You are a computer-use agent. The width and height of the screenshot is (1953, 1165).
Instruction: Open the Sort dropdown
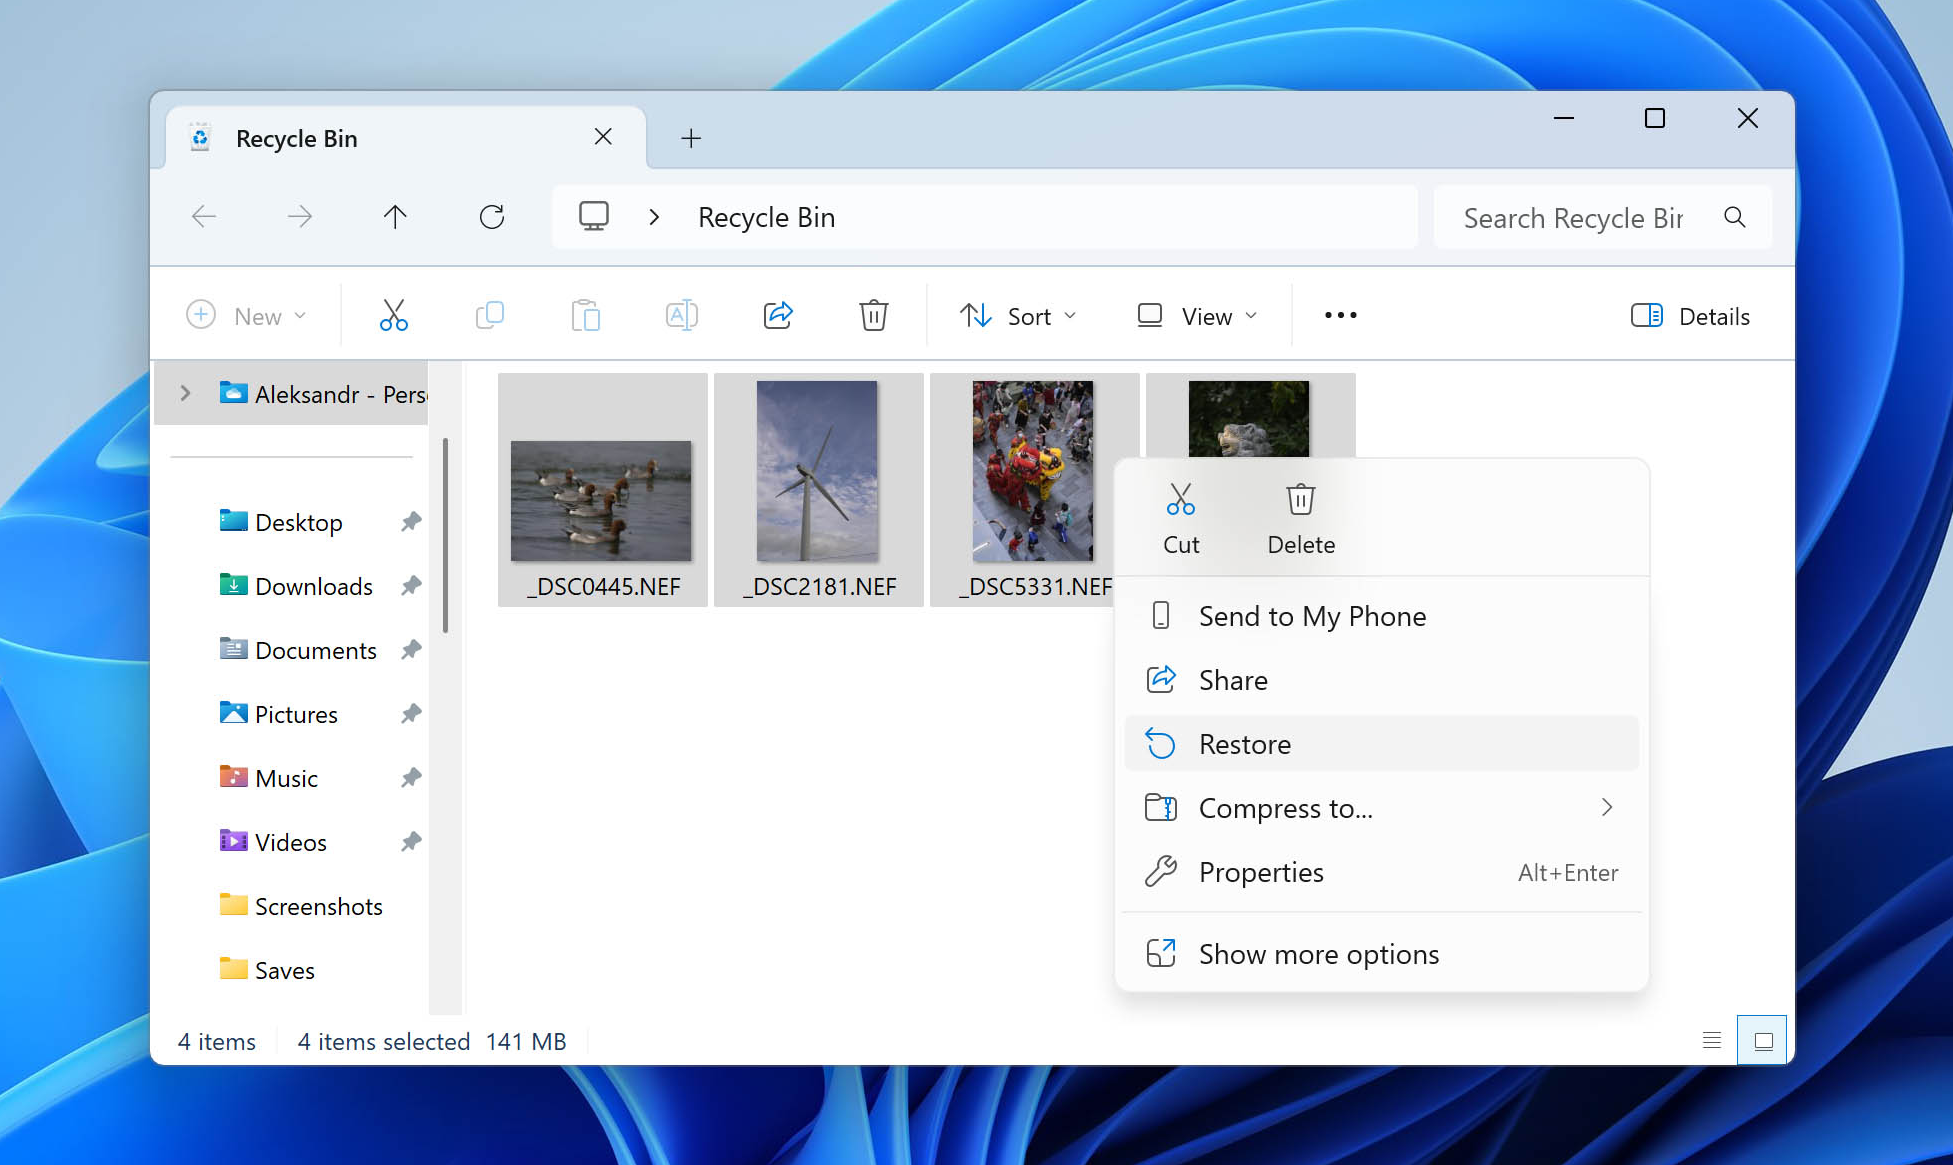click(1018, 315)
